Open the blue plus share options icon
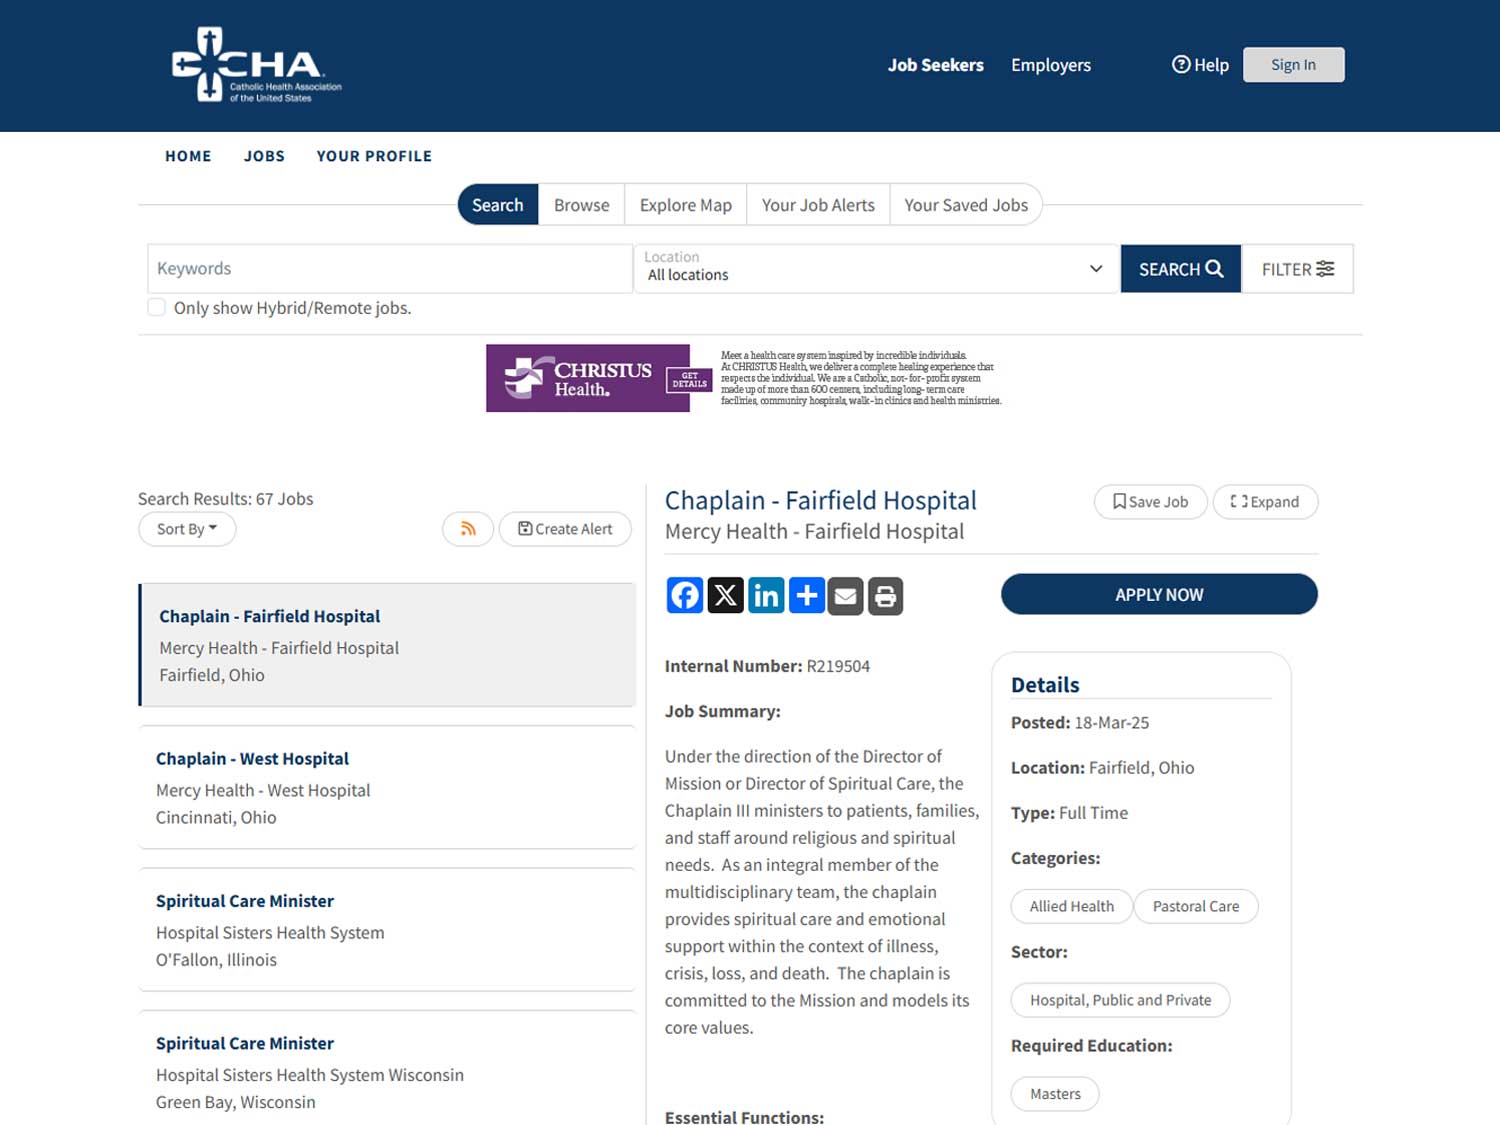Screen dimensions: 1500x1125 [806, 596]
